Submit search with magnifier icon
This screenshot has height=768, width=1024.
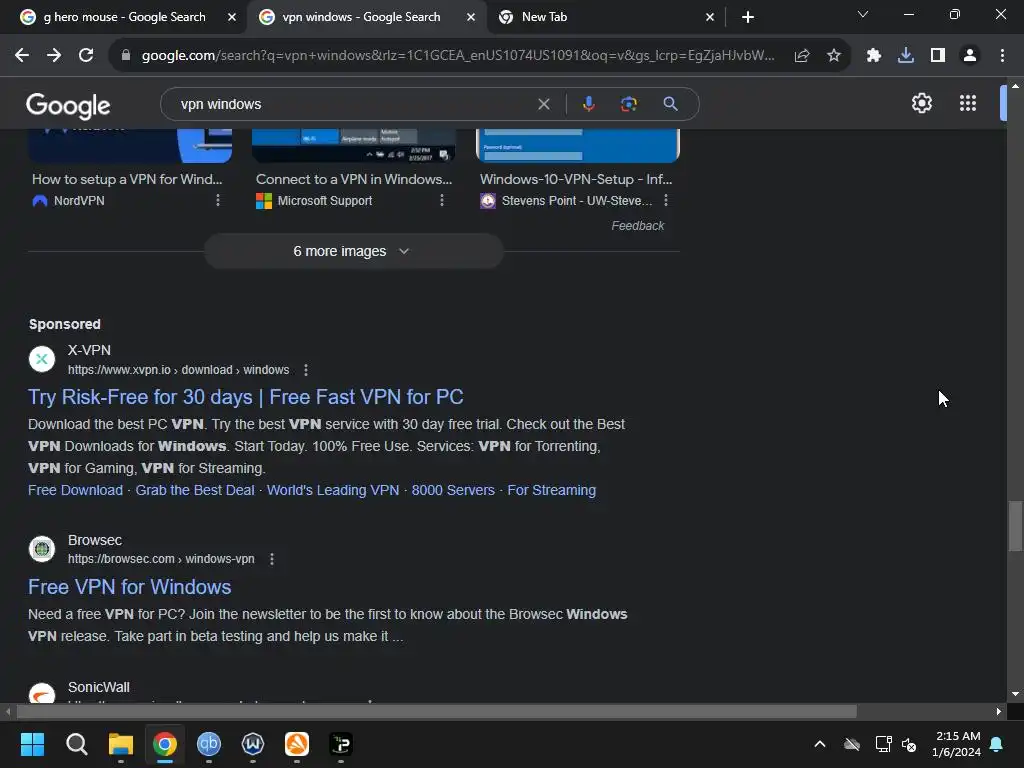(x=670, y=104)
